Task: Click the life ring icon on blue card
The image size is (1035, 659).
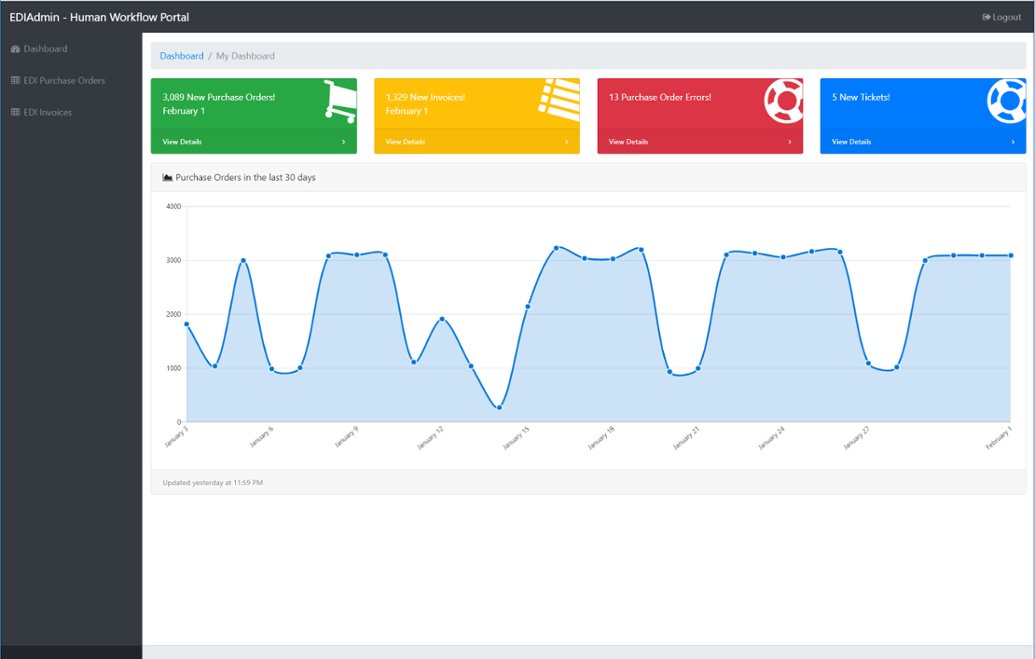Action: click(x=1007, y=101)
